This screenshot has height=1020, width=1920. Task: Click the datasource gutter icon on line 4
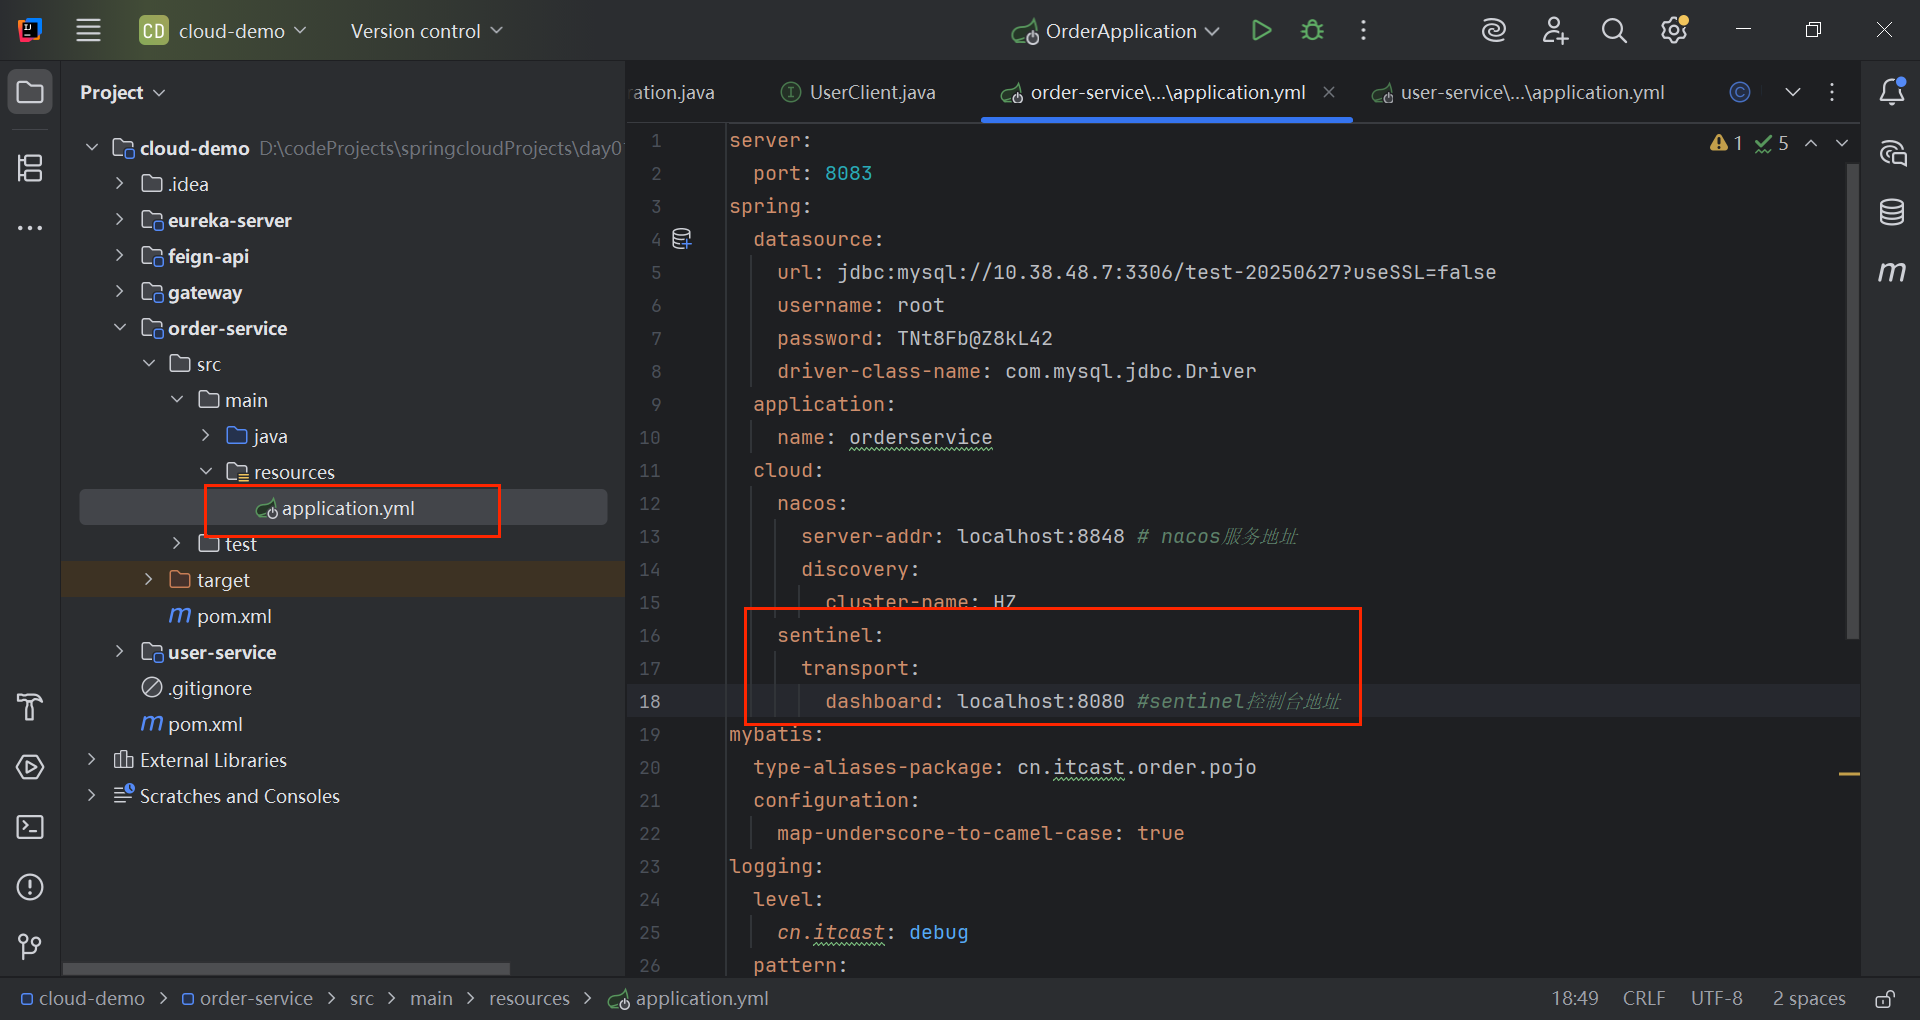682,239
